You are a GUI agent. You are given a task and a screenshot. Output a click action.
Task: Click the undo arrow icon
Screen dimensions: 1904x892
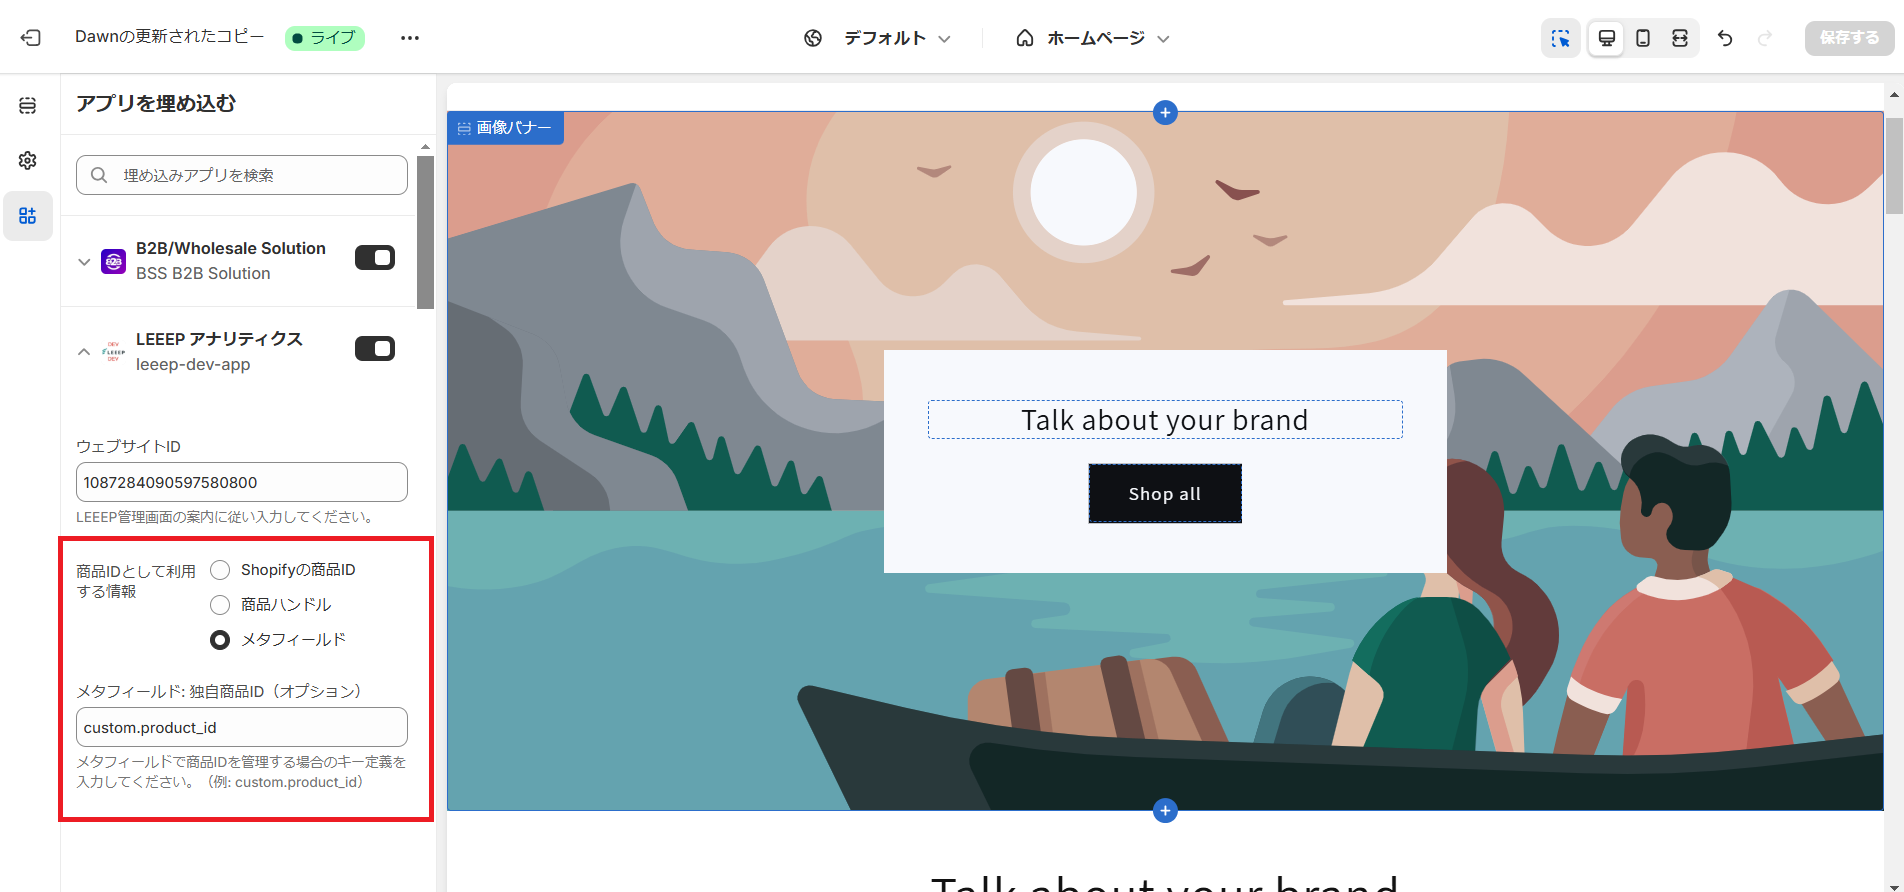(1725, 38)
